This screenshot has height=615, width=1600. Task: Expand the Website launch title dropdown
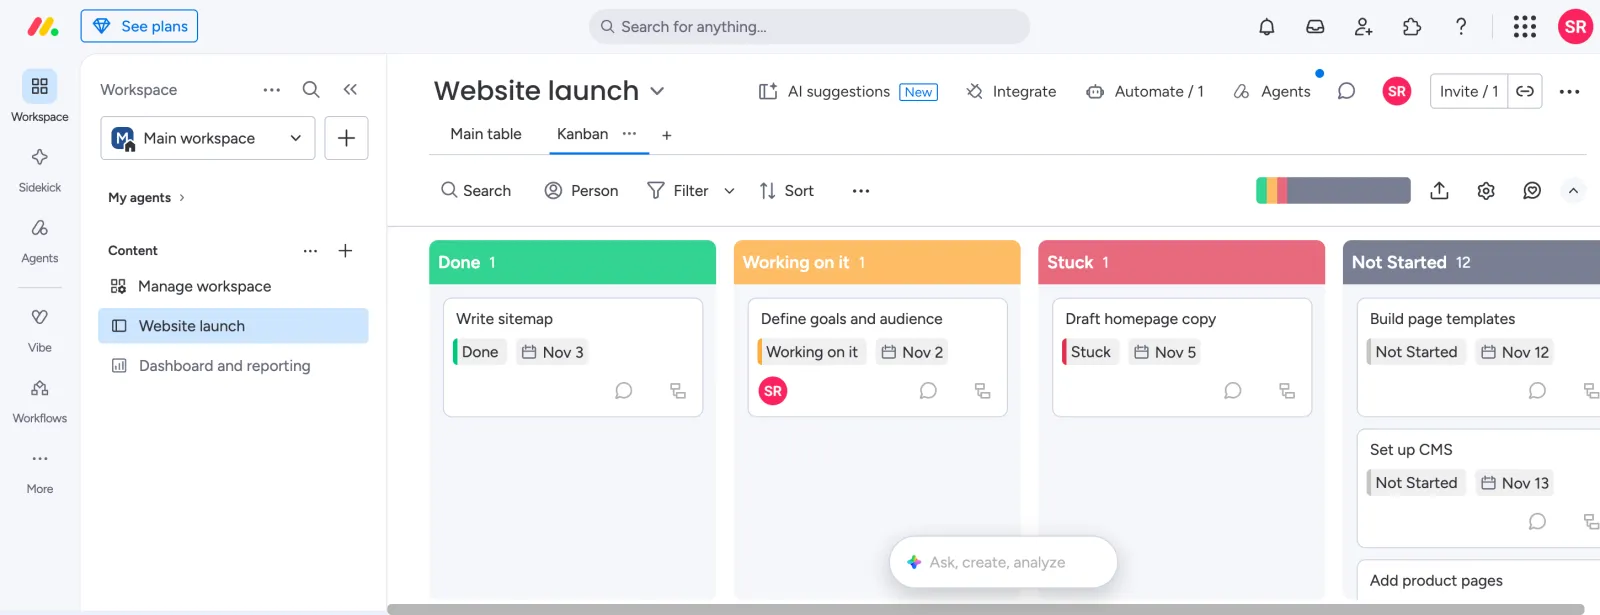point(657,91)
